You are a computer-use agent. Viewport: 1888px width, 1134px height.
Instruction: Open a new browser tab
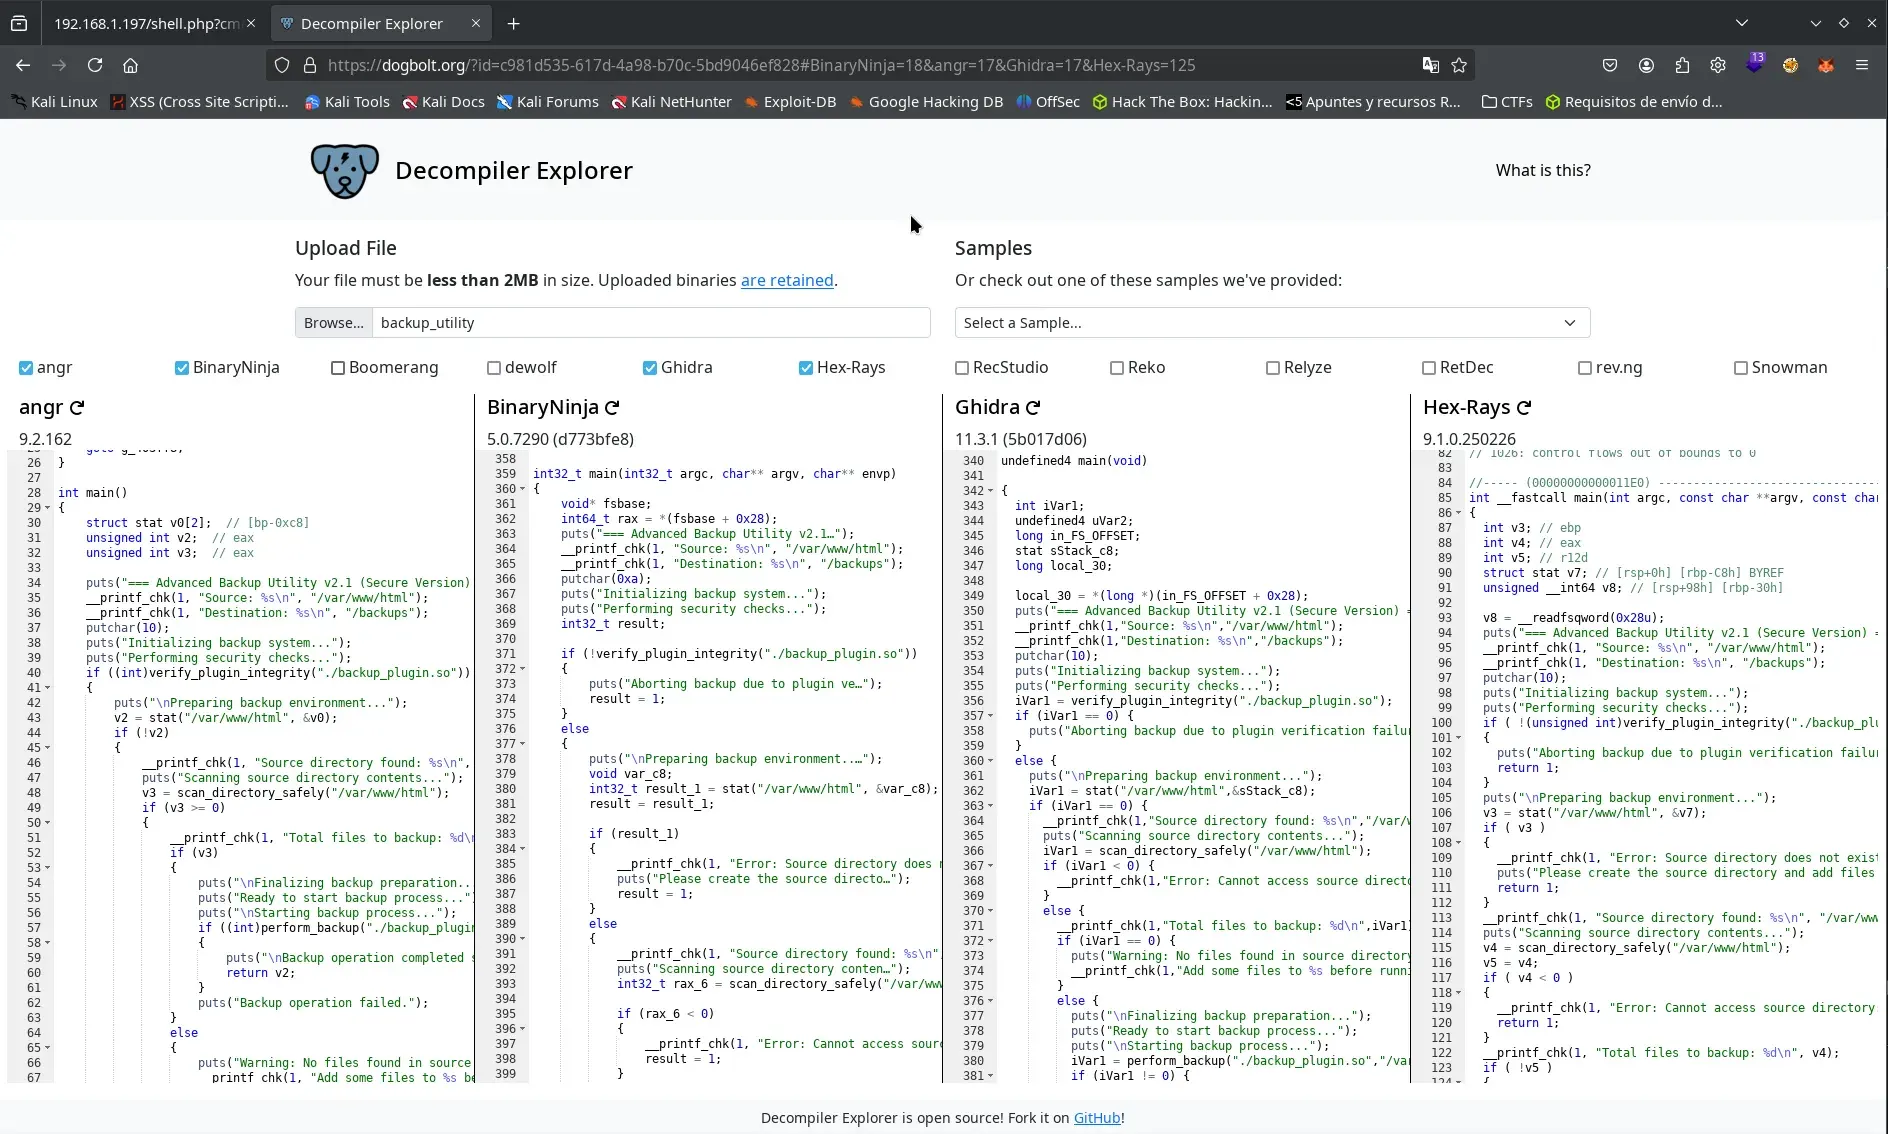[x=513, y=23]
